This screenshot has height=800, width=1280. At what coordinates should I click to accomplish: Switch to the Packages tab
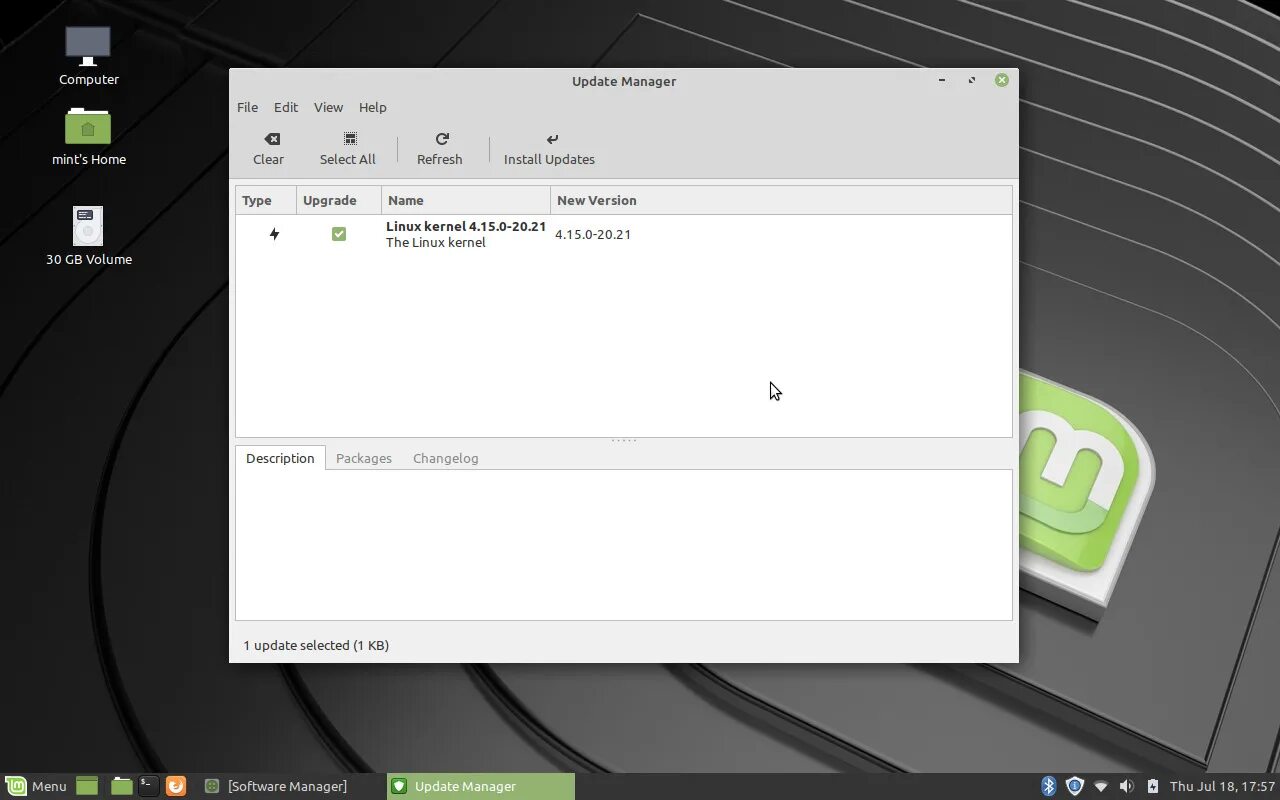pos(364,458)
